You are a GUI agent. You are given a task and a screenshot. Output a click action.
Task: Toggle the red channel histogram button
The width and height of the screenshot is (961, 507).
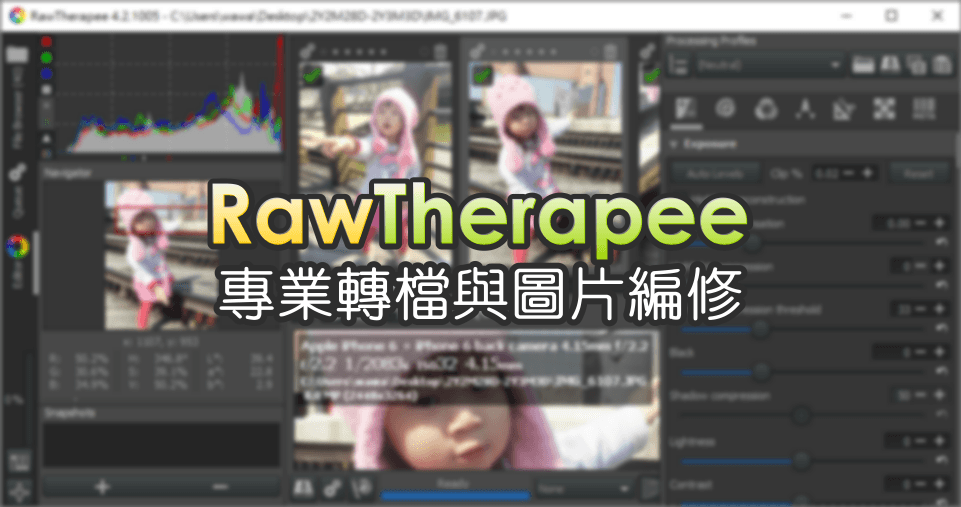tap(46, 42)
